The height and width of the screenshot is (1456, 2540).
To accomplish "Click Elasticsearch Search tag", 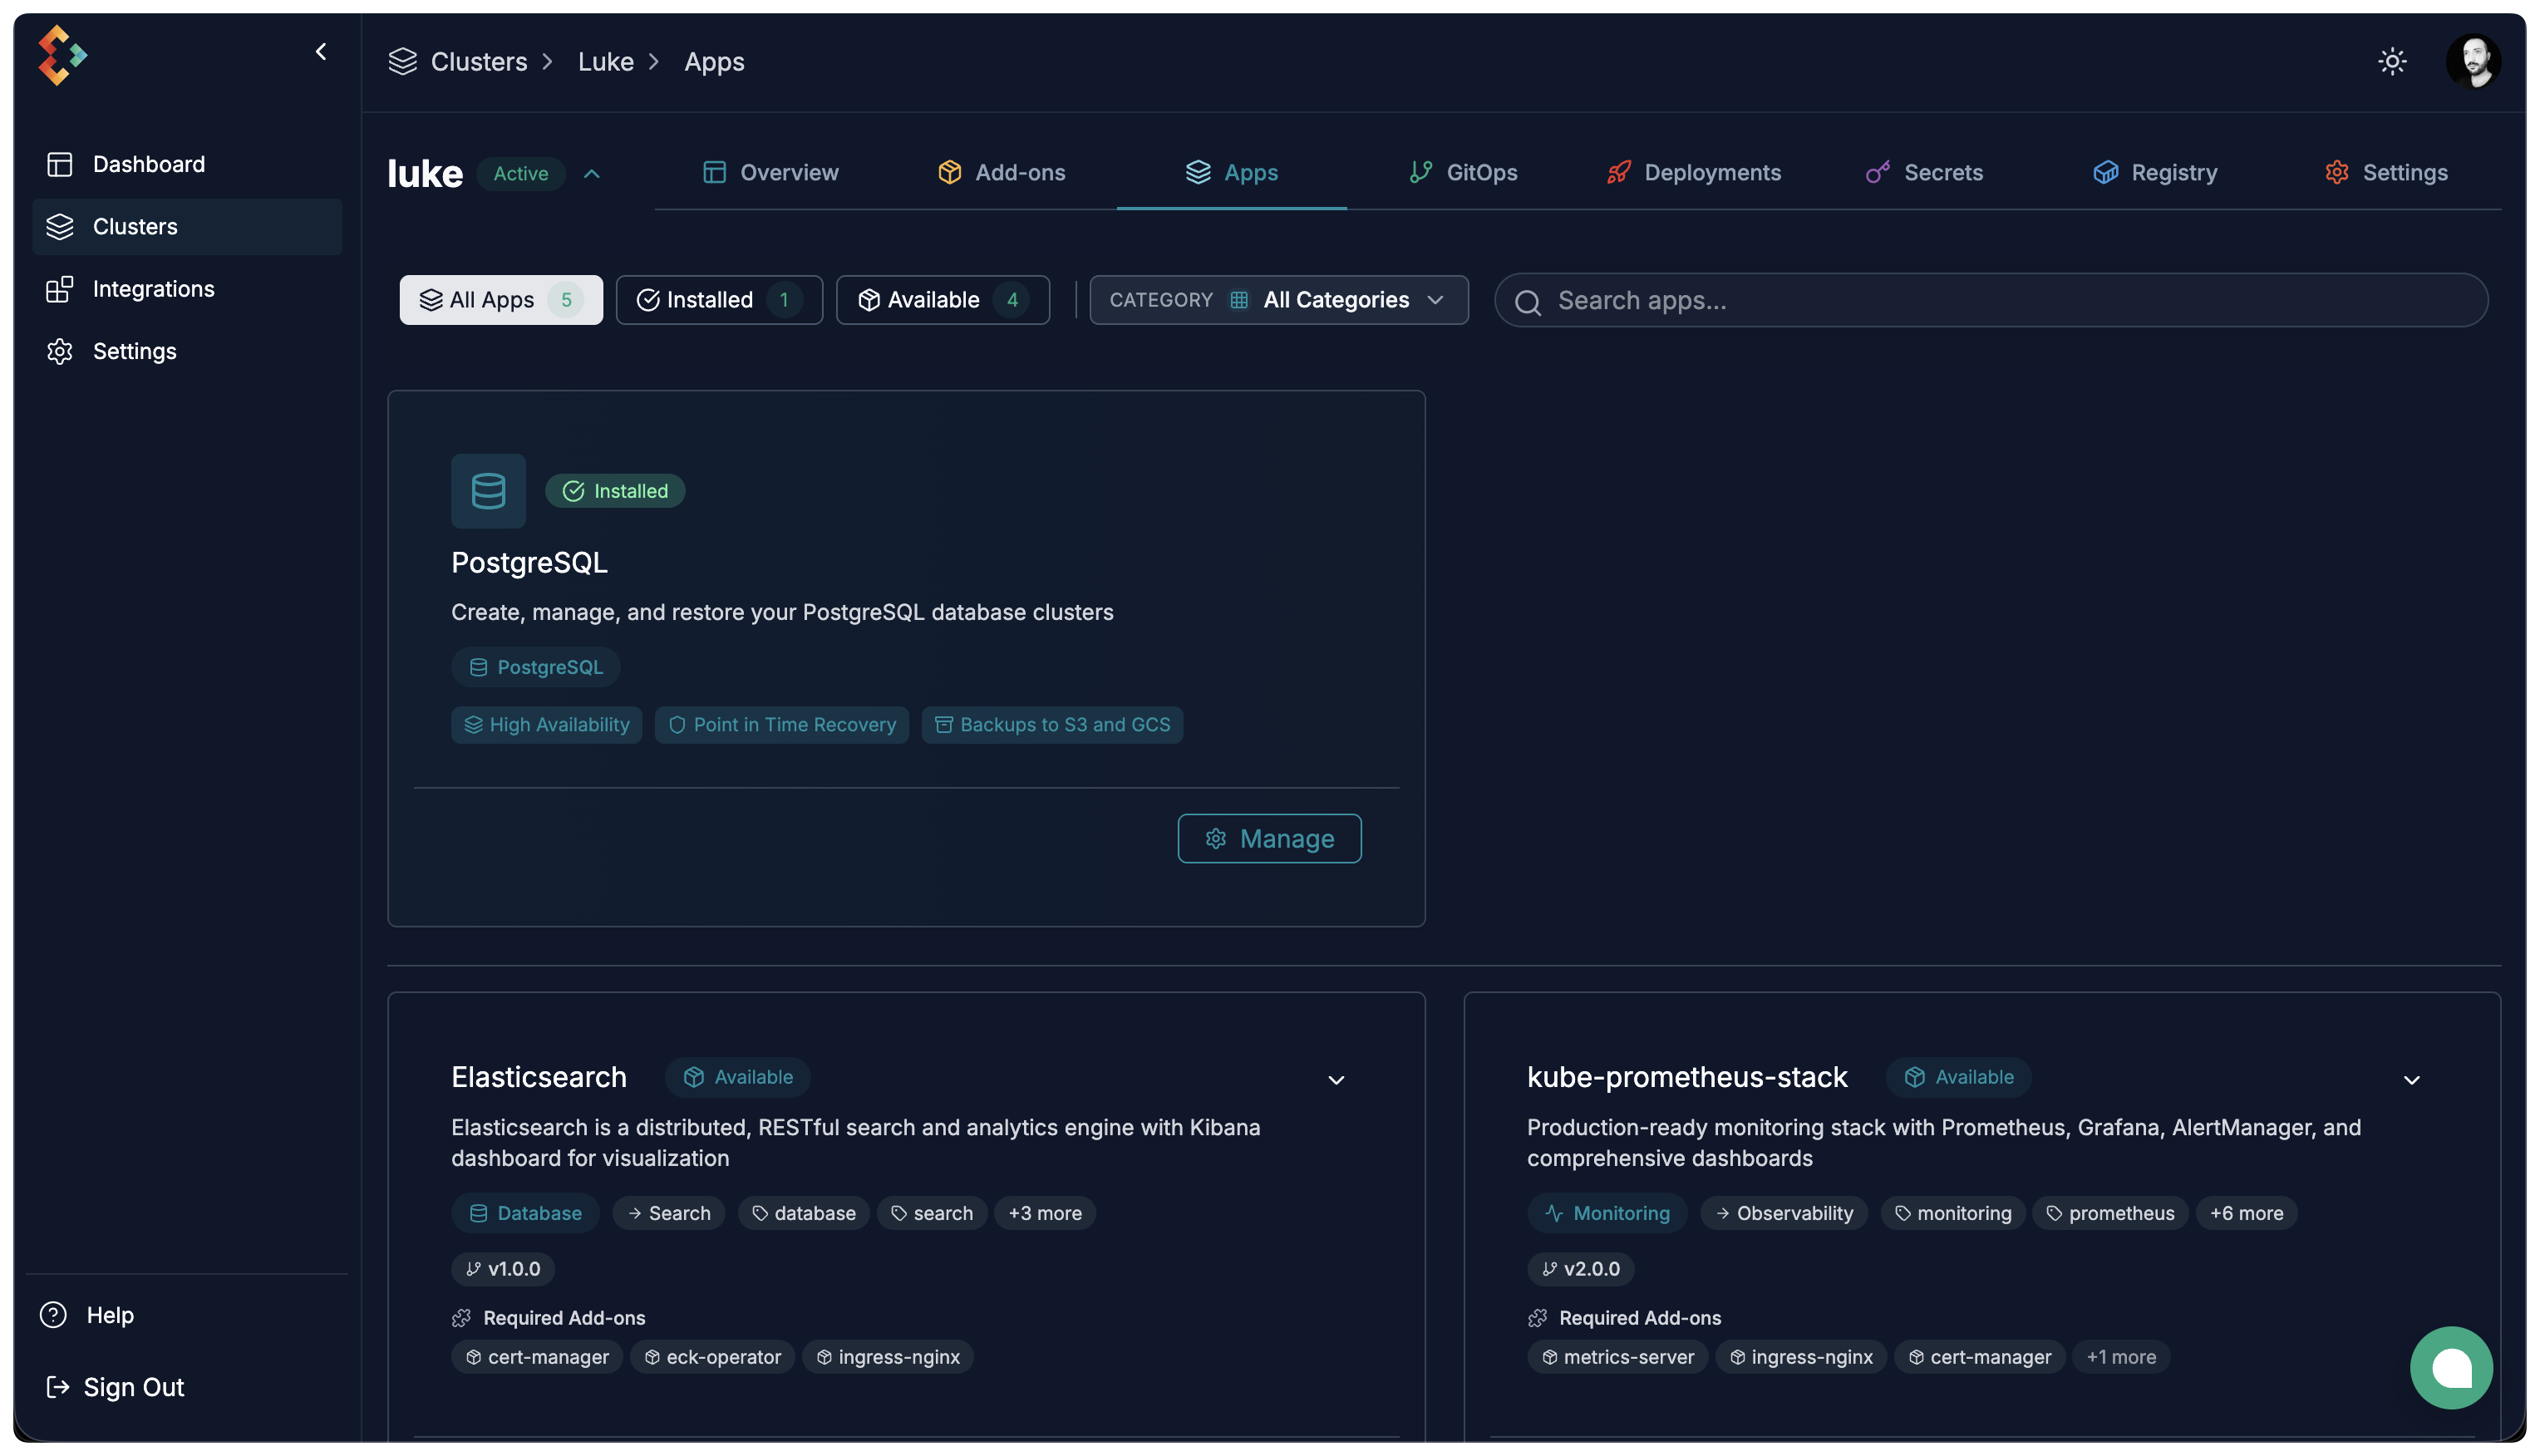I will [668, 1213].
